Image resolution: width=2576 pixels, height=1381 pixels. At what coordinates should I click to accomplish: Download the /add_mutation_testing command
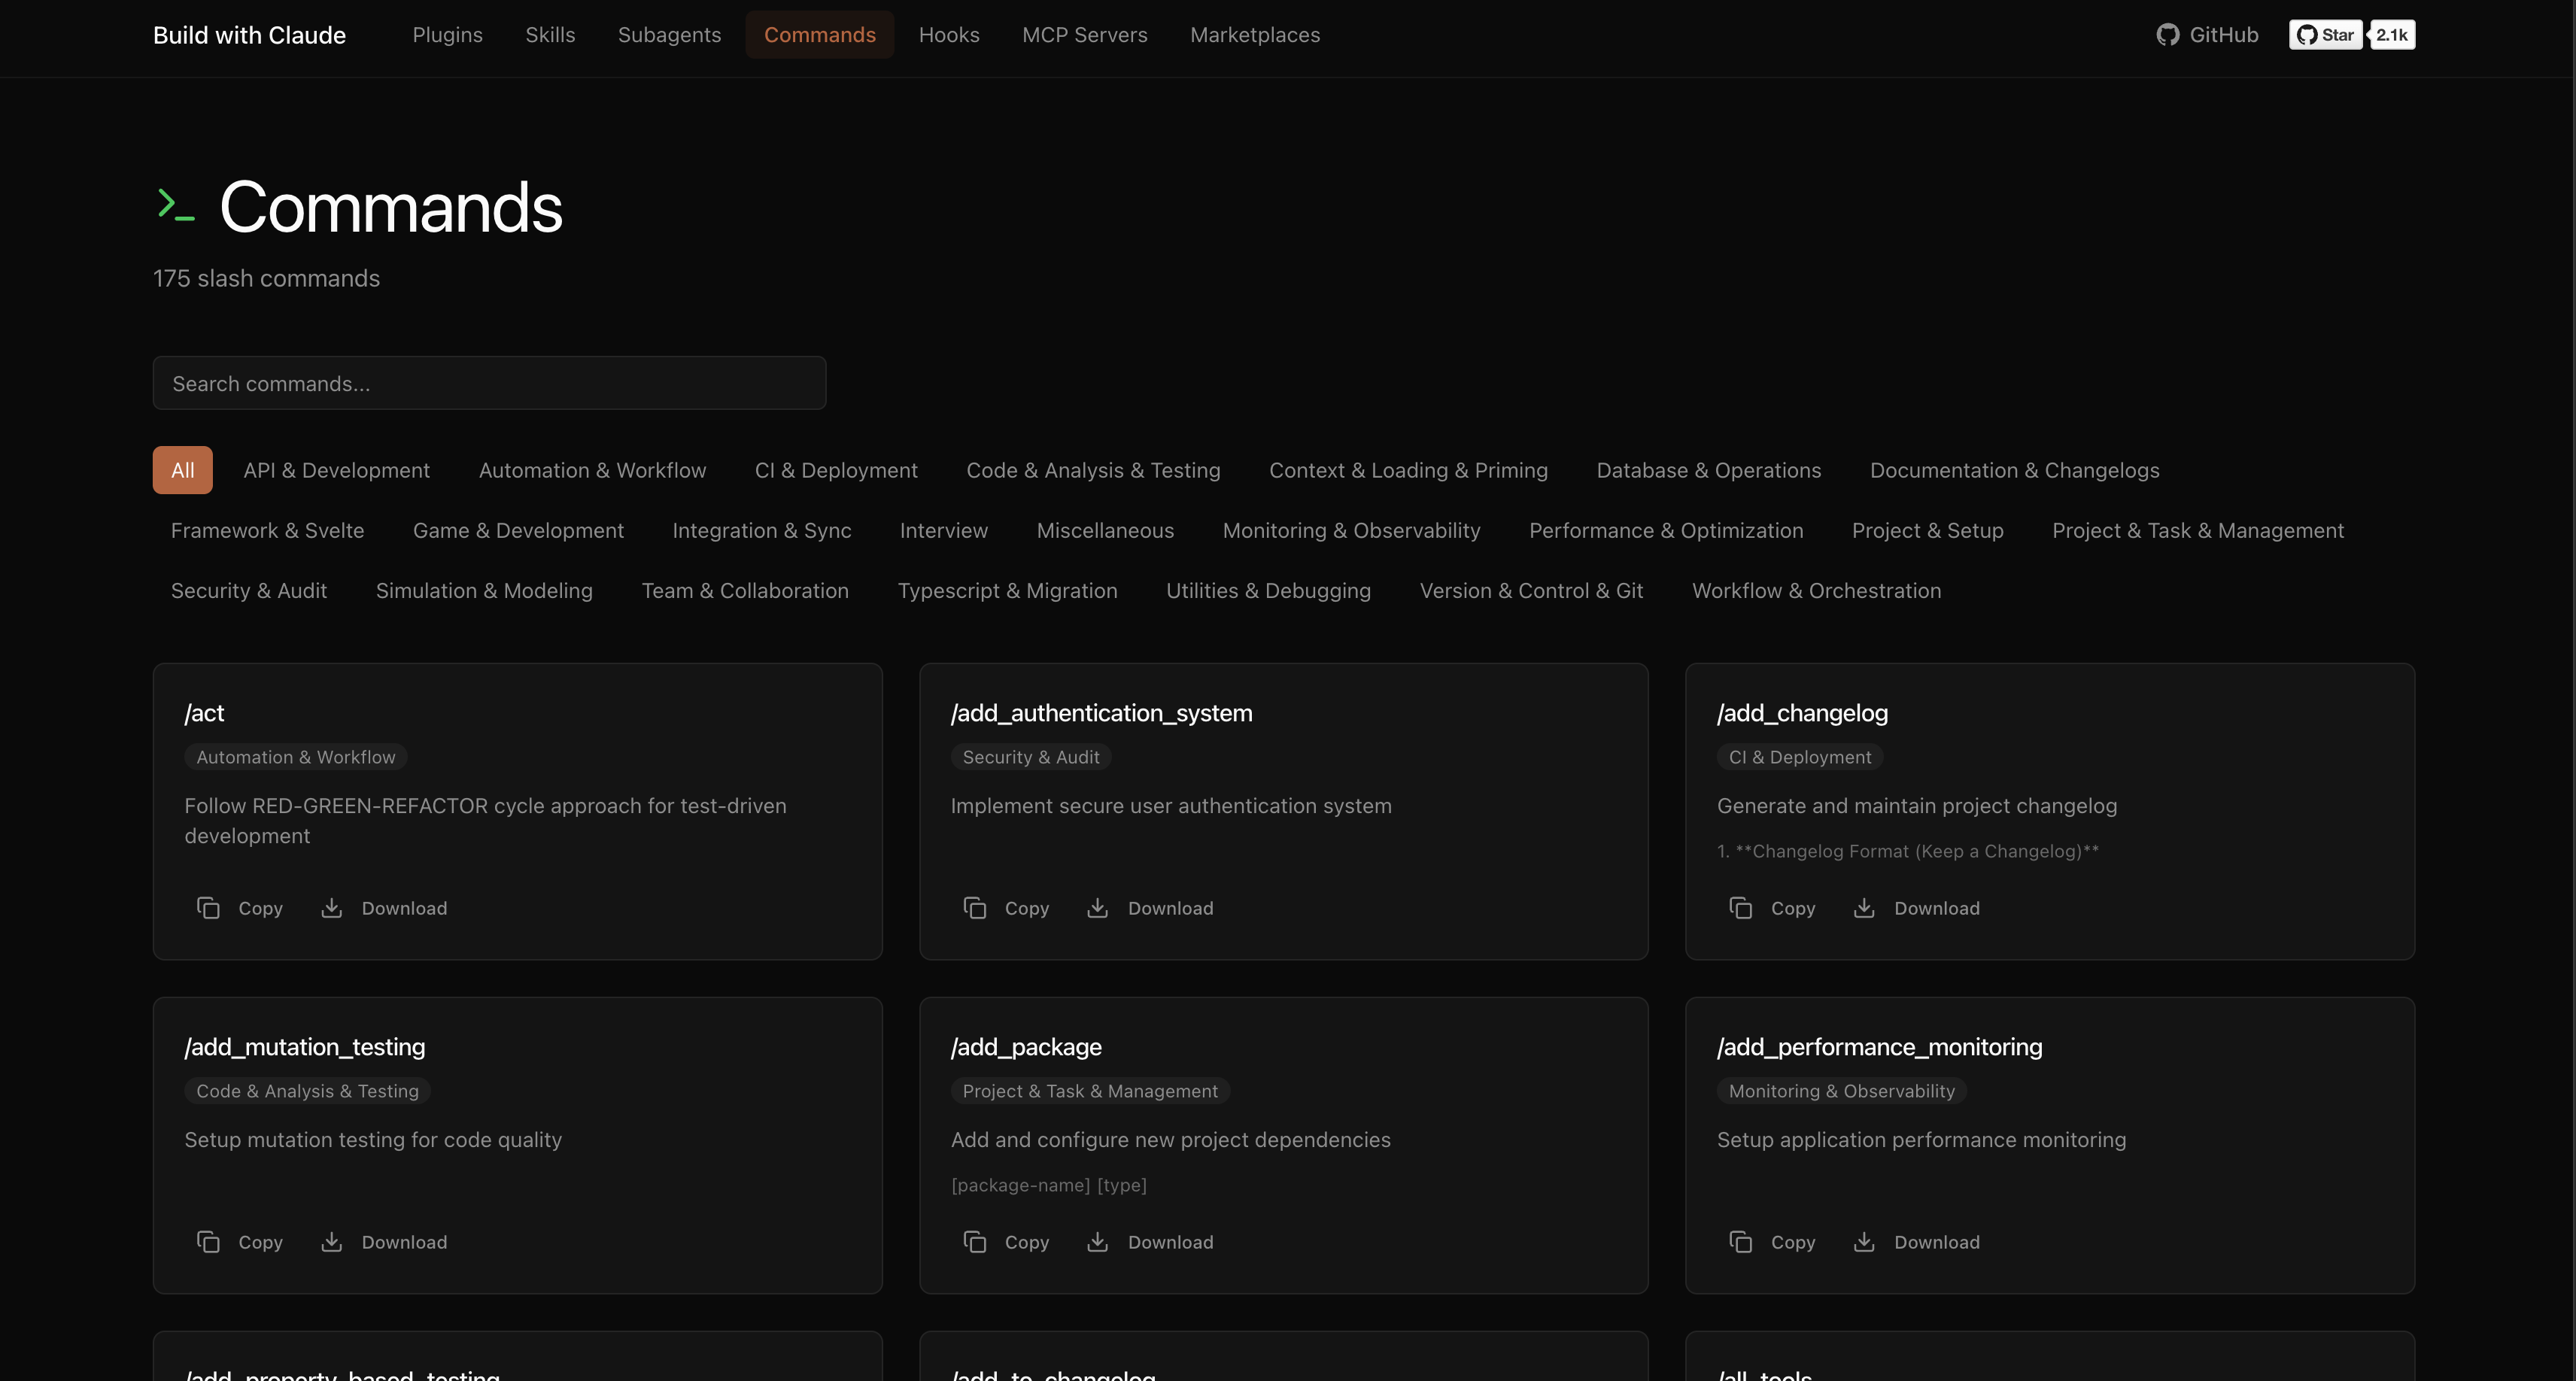pos(384,1241)
